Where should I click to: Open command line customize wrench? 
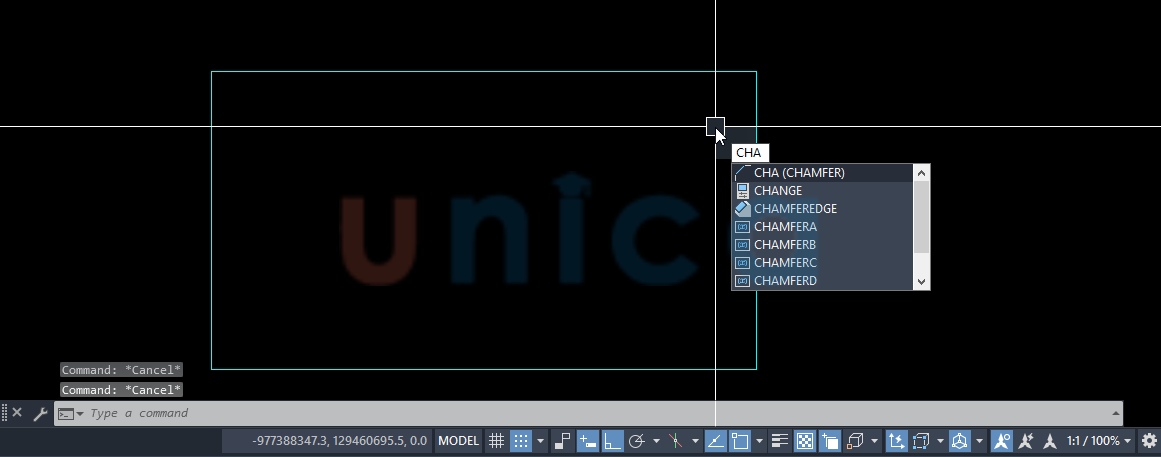click(x=40, y=413)
